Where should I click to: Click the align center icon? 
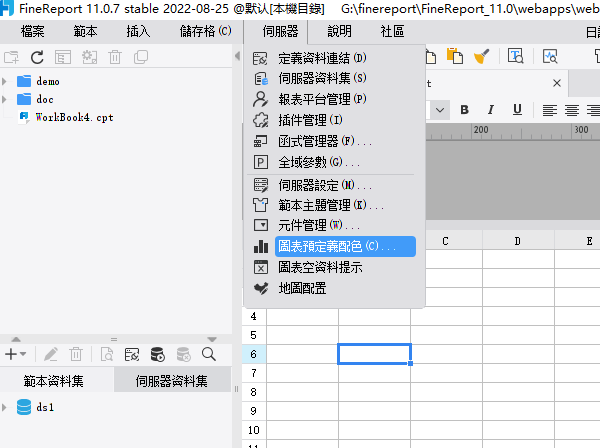pos(572,111)
